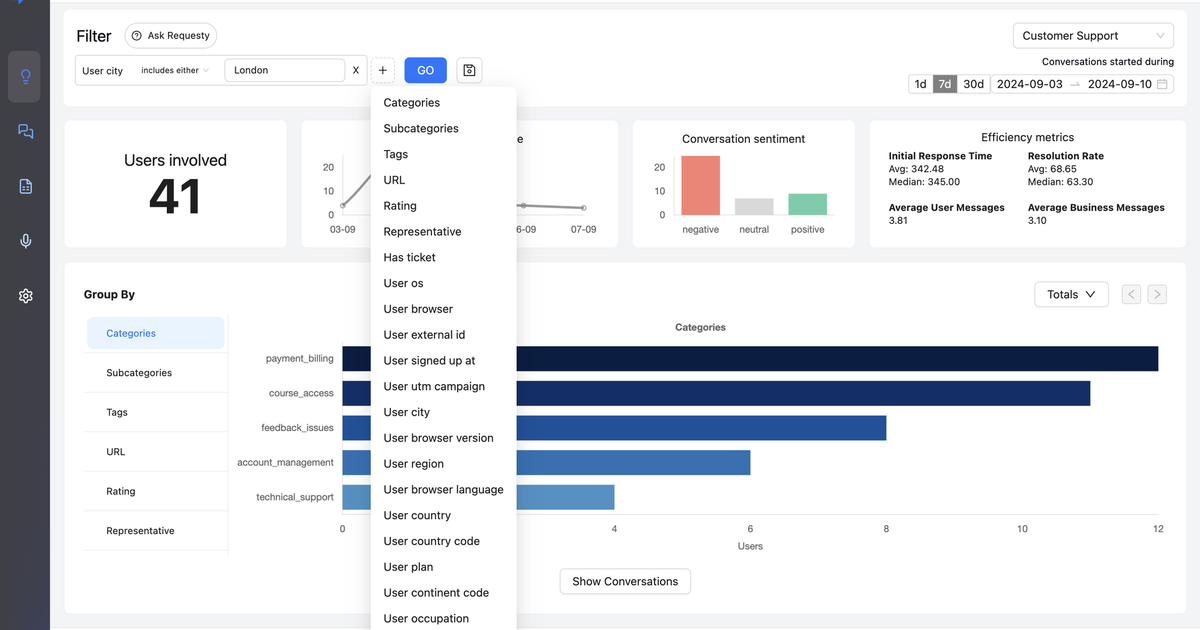Viewport: 1200px width, 630px height.
Task: Go to previous chart page arrow
Action: click(x=1131, y=294)
